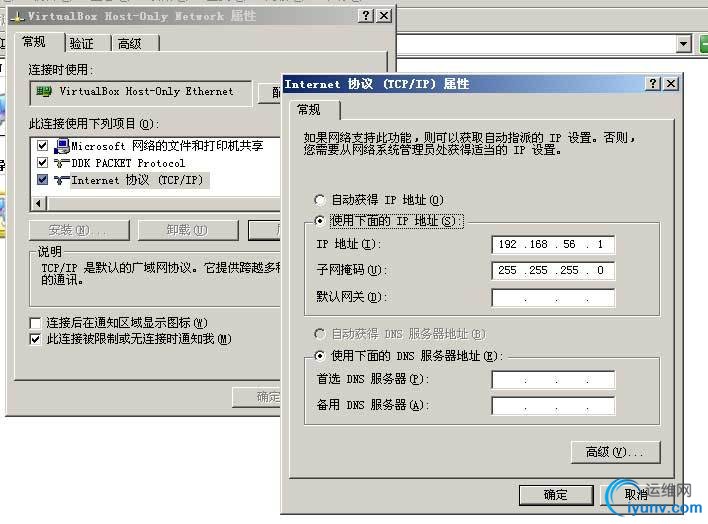The width and height of the screenshot is (708, 524).
Task: Select 自动获得 IP 地址 radio button
Action: (319, 200)
